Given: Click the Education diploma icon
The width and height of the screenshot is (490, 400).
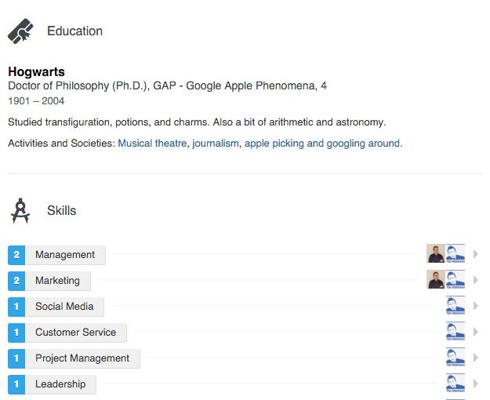Looking at the screenshot, I should [20, 31].
